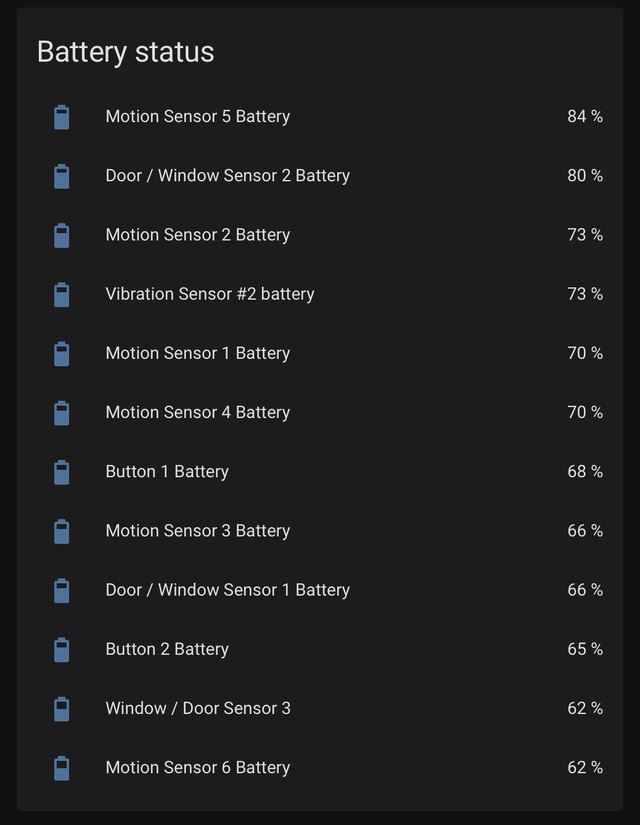This screenshot has width=640, height=825.
Task: Click the Button 2 battery icon
Action: point(61,649)
